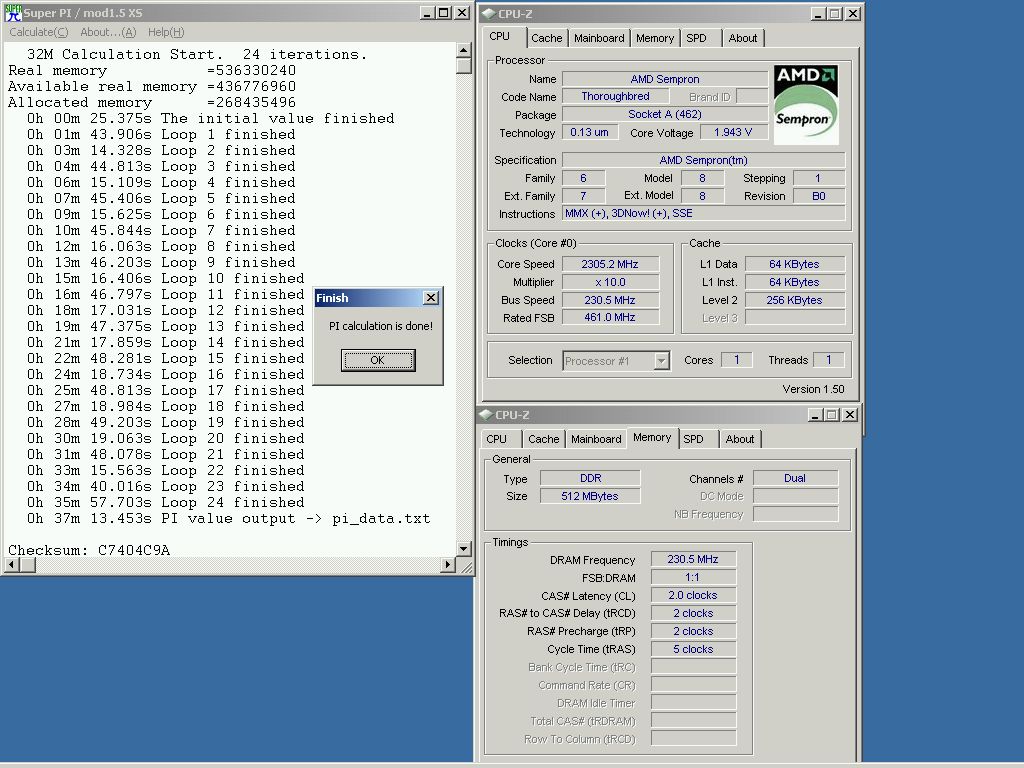Click the memory Type value DDR
The width and height of the screenshot is (1024, 768).
[x=590, y=478]
